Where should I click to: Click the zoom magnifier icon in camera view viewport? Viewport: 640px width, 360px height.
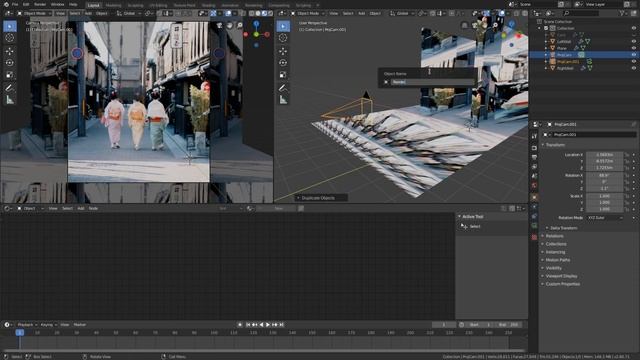240,25
